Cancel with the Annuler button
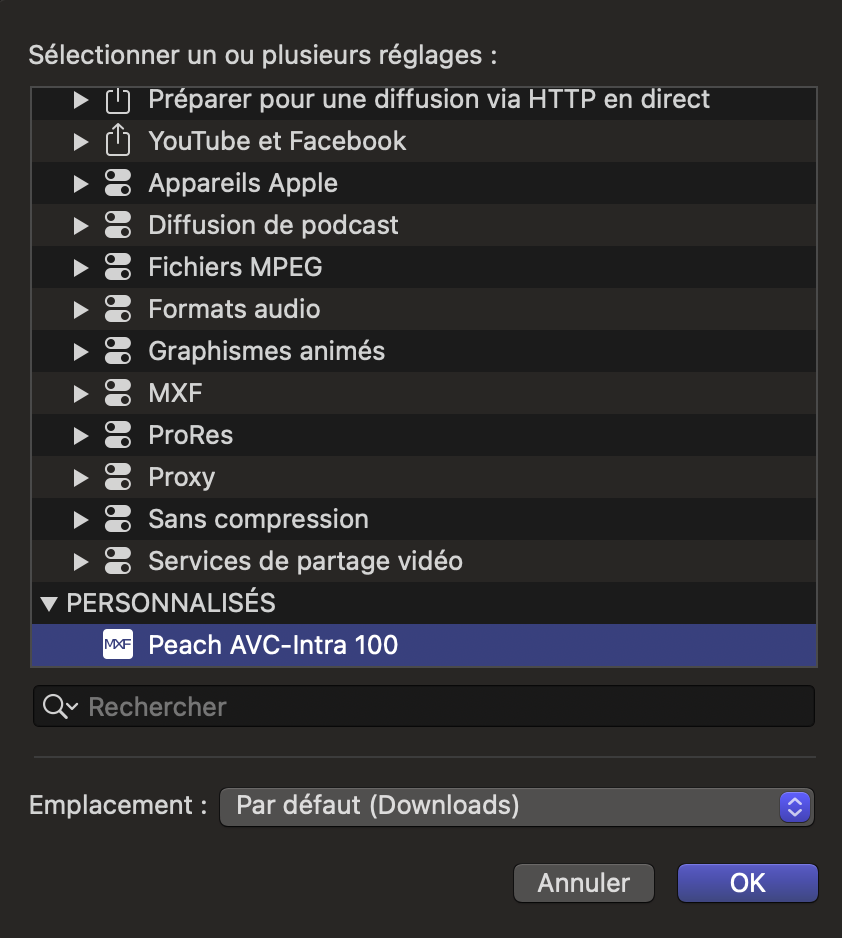Screen dimensions: 842x938 (x=584, y=883)
